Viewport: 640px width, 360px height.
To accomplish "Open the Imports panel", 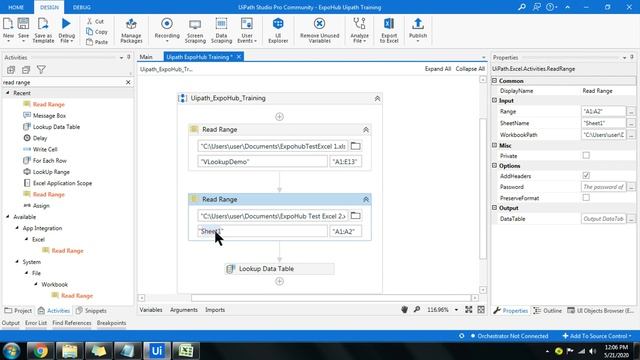I will [x=215, y=310].
